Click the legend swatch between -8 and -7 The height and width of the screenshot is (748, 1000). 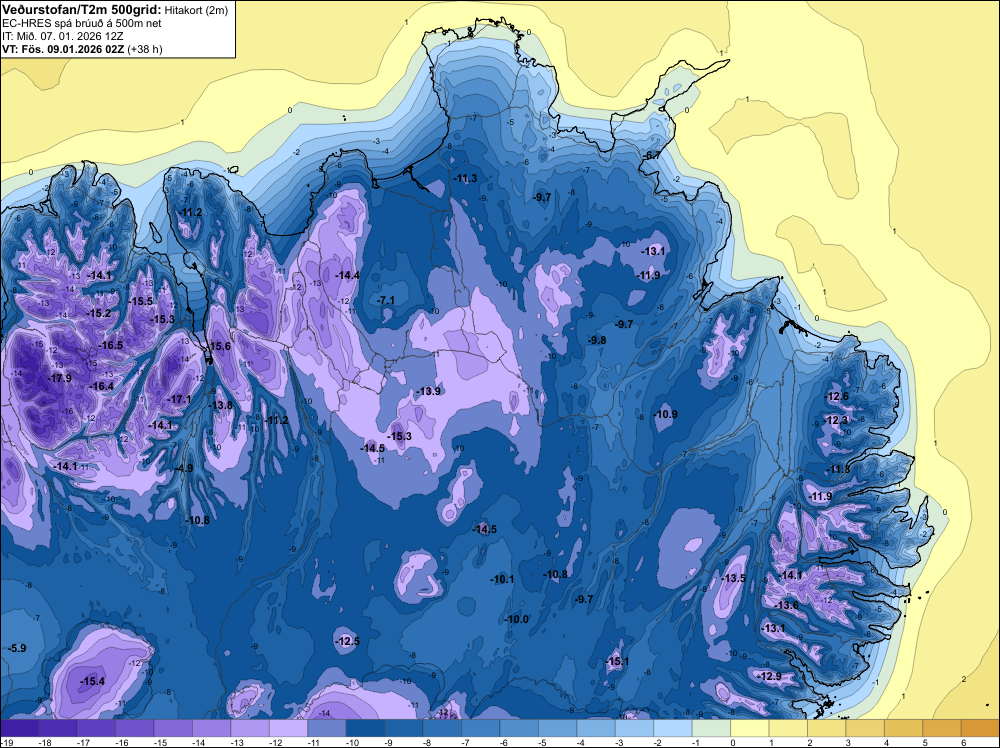[x=442, y=728]
